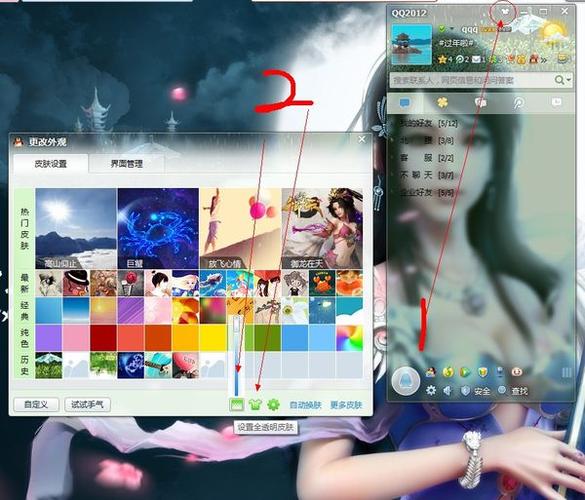Image resolution: width=585 pixels, height=500 pixels.
Task: Click the 自定义 custom skin button
Action: click(36, 404)
